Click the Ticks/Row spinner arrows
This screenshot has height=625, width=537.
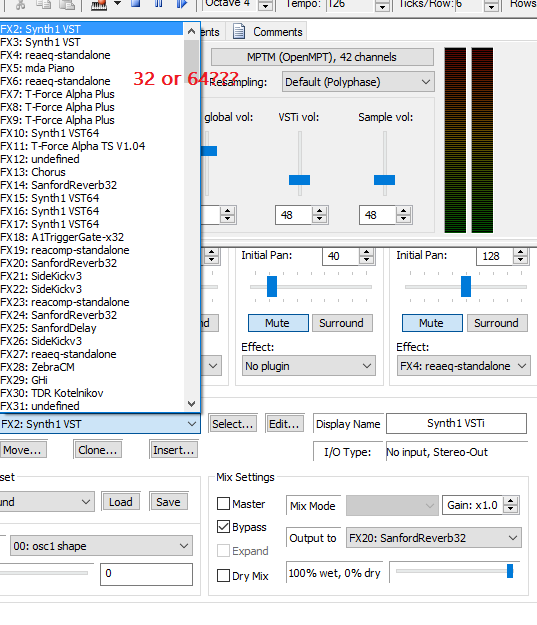coord(491,5)
